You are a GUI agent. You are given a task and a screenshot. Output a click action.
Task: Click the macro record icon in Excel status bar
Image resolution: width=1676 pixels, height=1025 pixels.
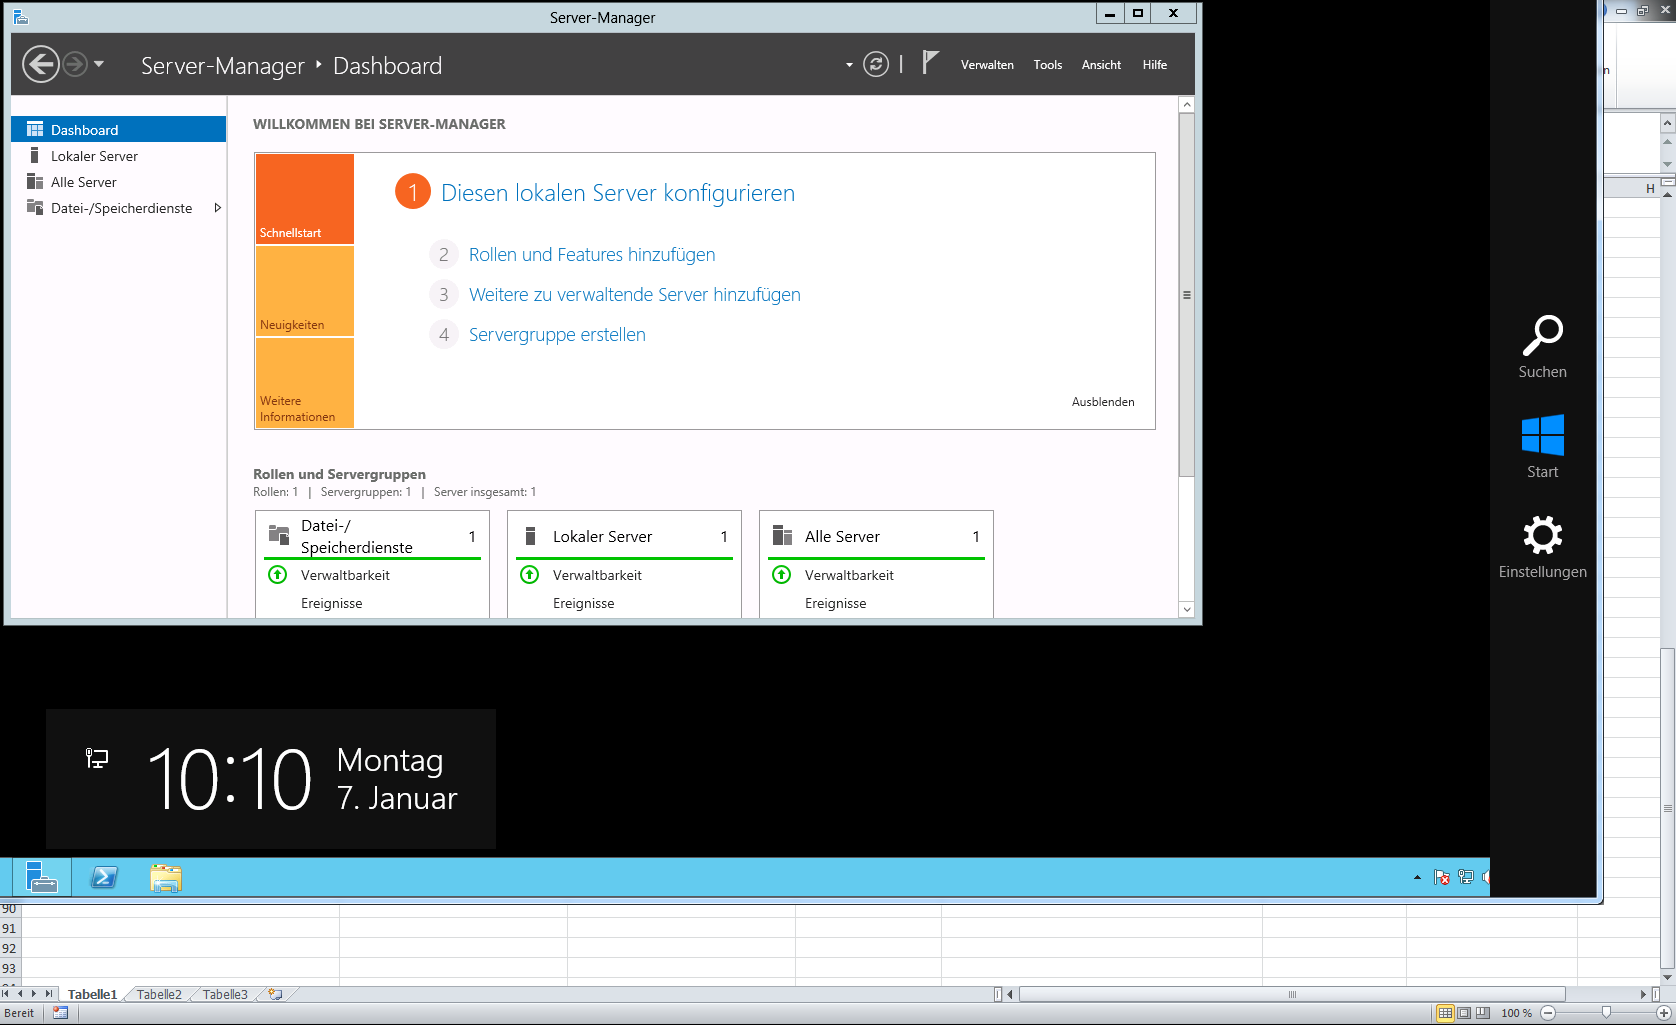click(x=60, y=1013)
